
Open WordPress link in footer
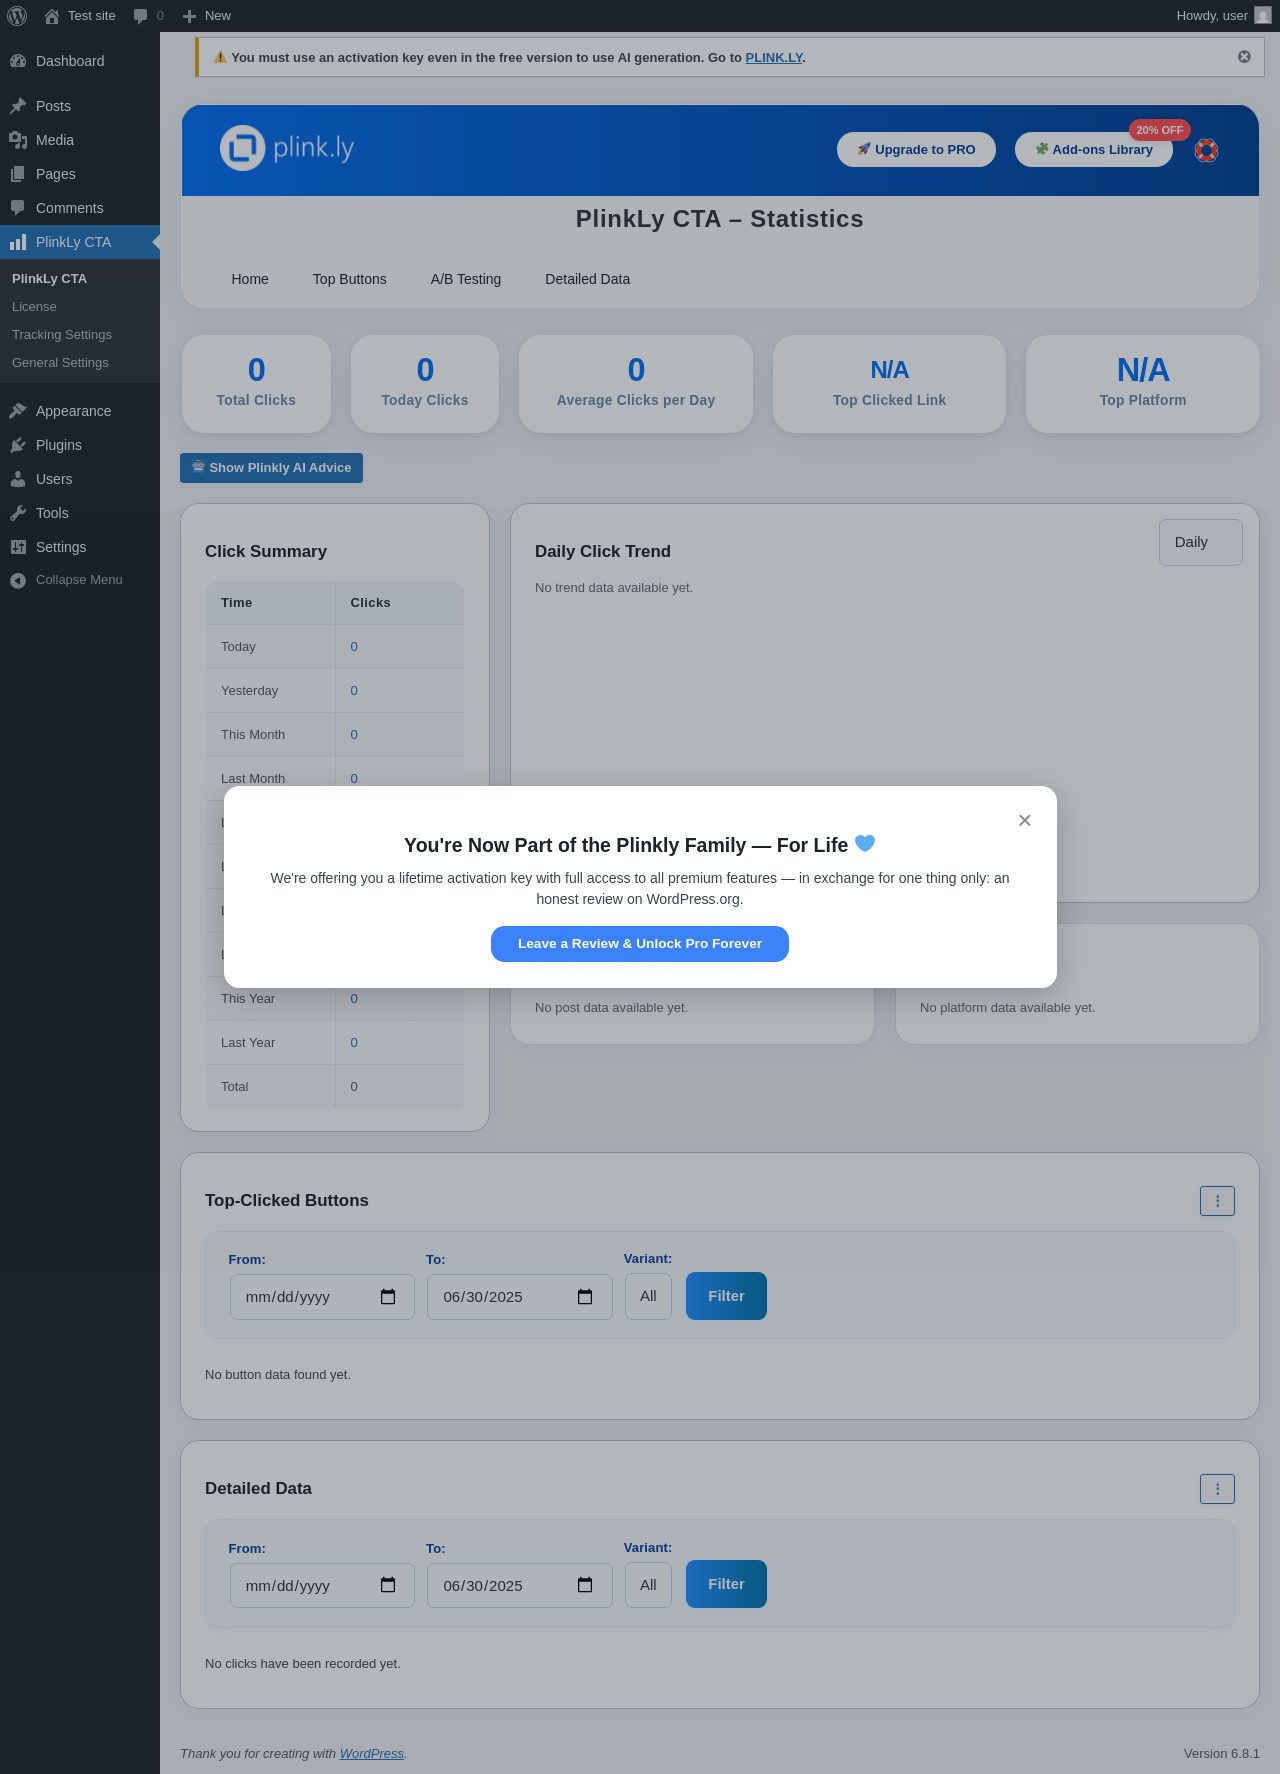click(372, 1754)
